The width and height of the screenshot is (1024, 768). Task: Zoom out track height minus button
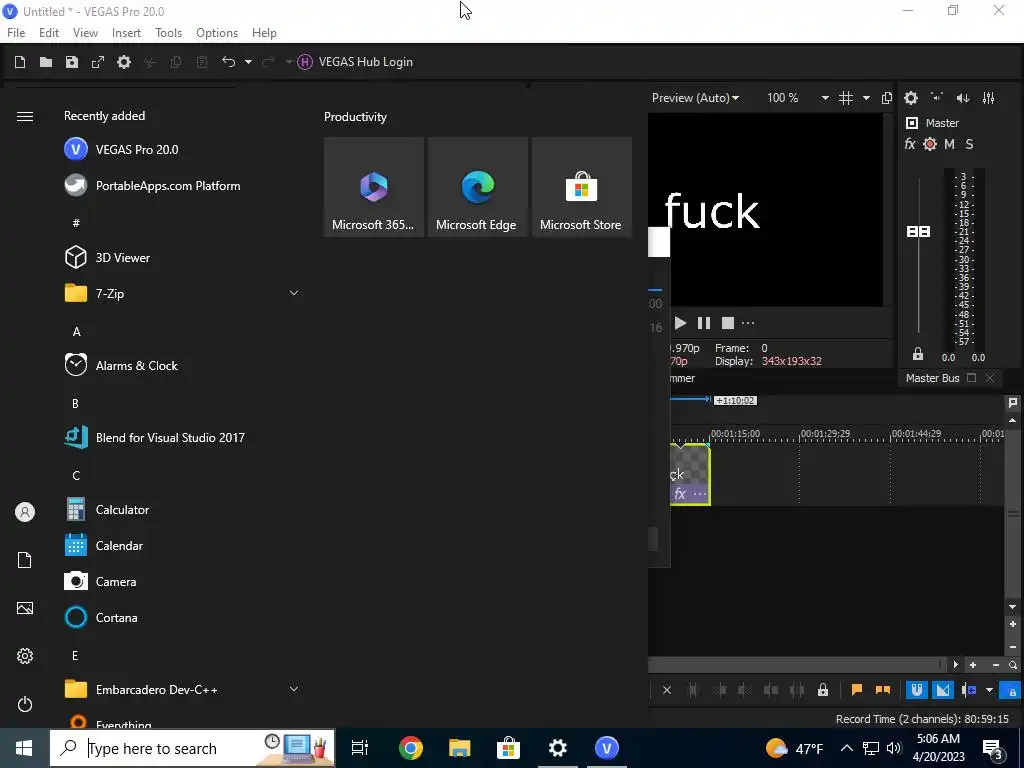(1013, 647)
